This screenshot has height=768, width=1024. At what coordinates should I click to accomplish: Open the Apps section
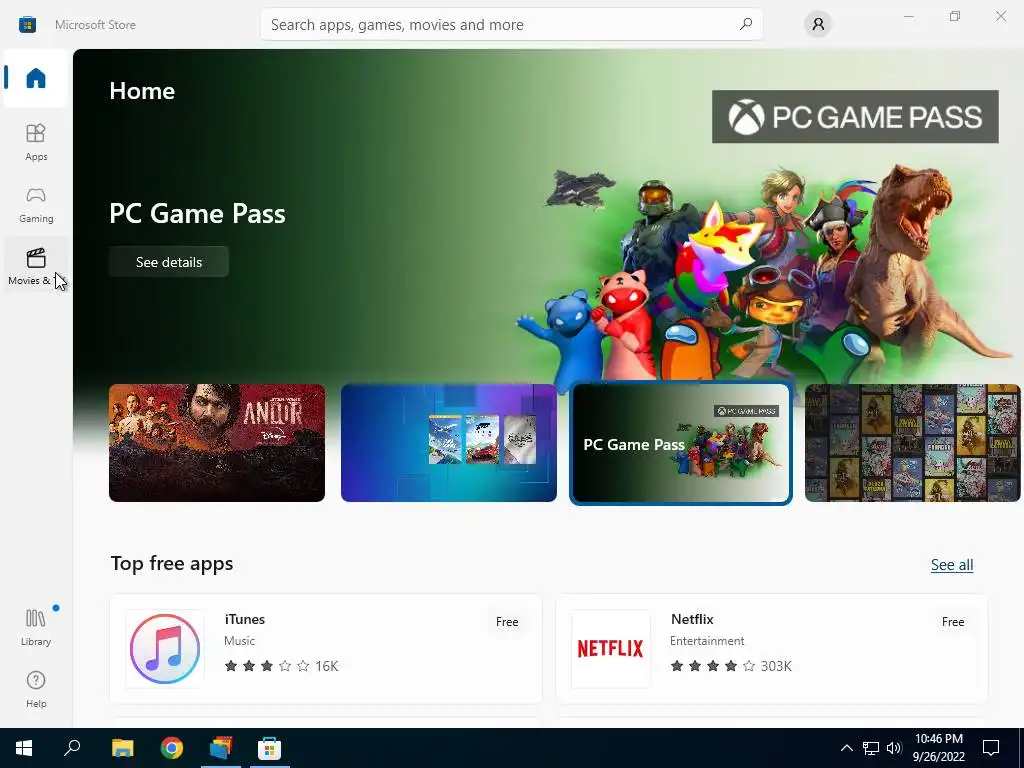point(36,142)
